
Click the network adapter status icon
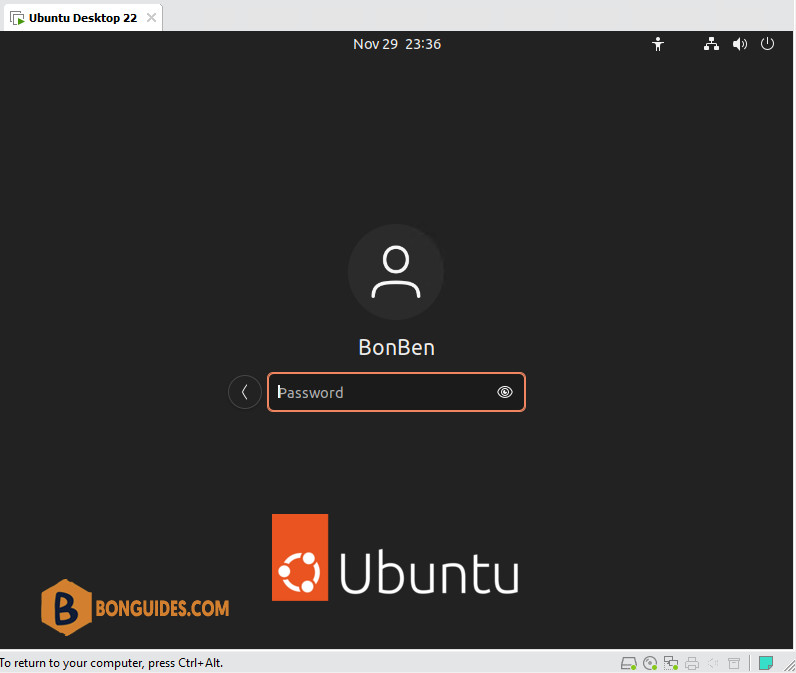coord(671,663)
